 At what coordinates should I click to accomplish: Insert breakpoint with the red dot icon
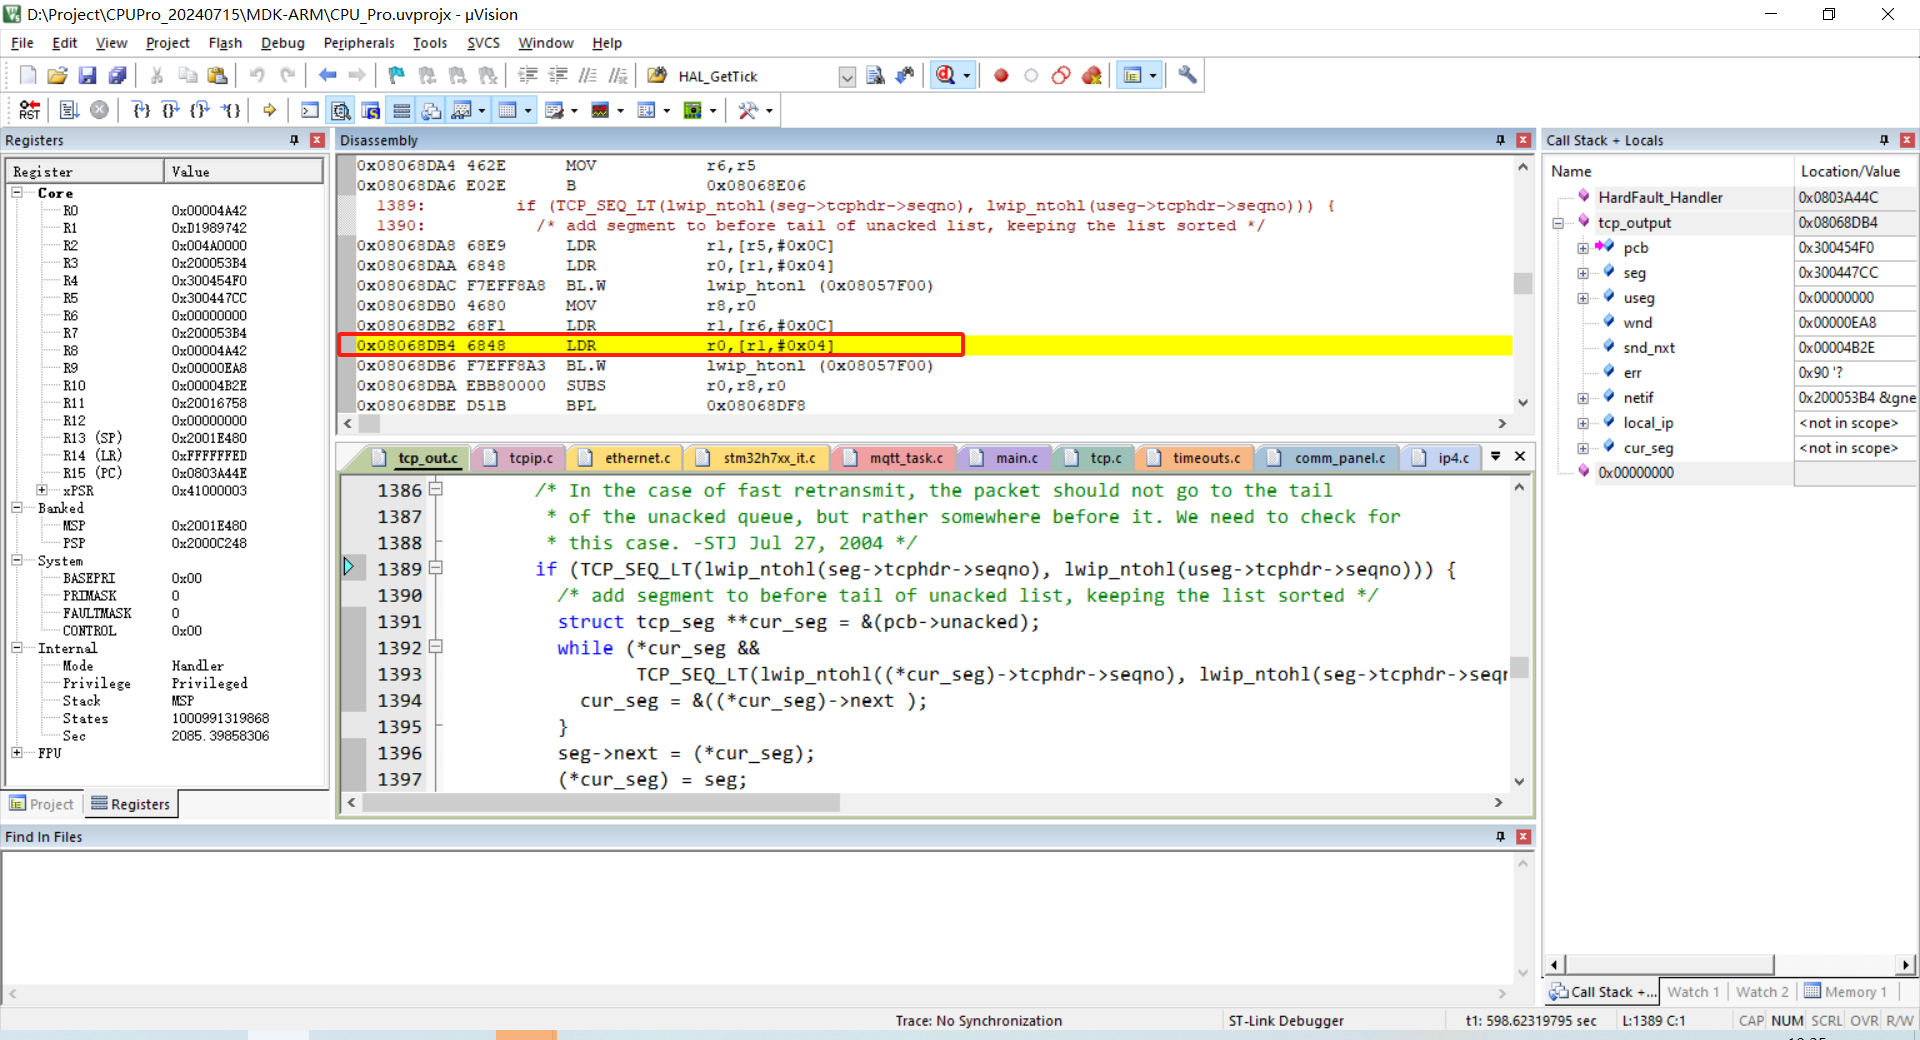tap(1001, 76)
